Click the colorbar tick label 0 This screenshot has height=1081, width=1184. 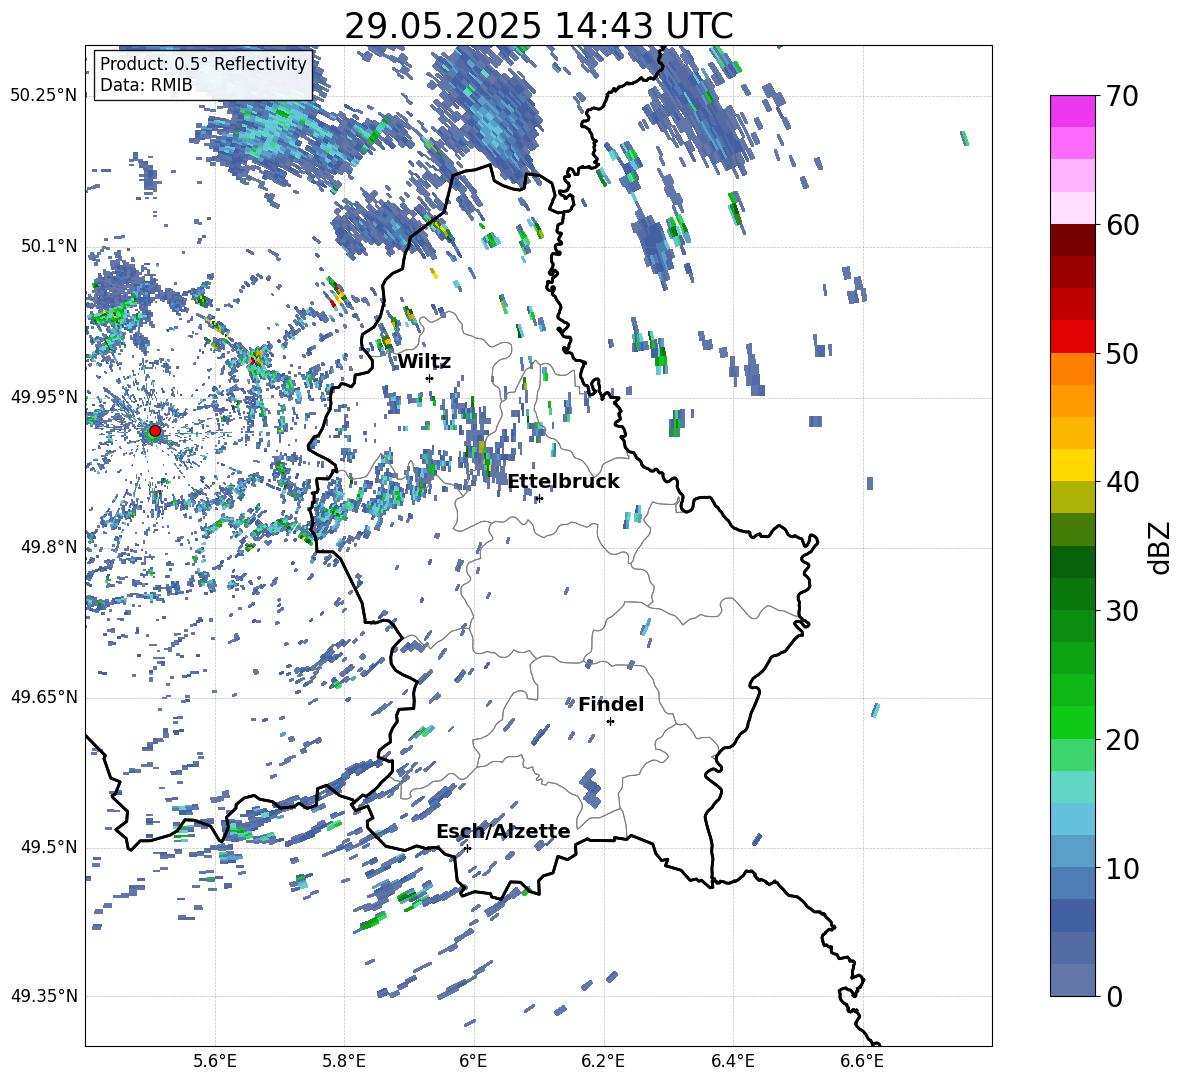point(1114,997)
